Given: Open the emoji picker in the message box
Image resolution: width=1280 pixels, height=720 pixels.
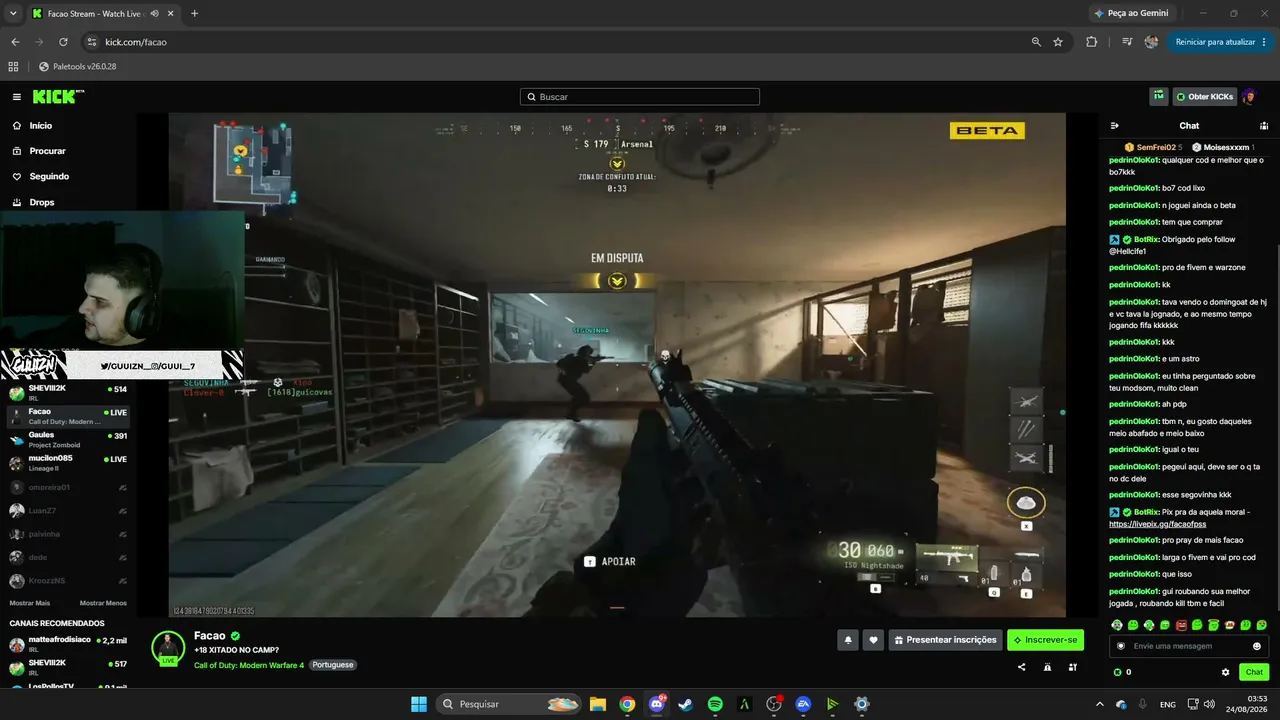Looking at the screenshot, I should point(1257,646).
